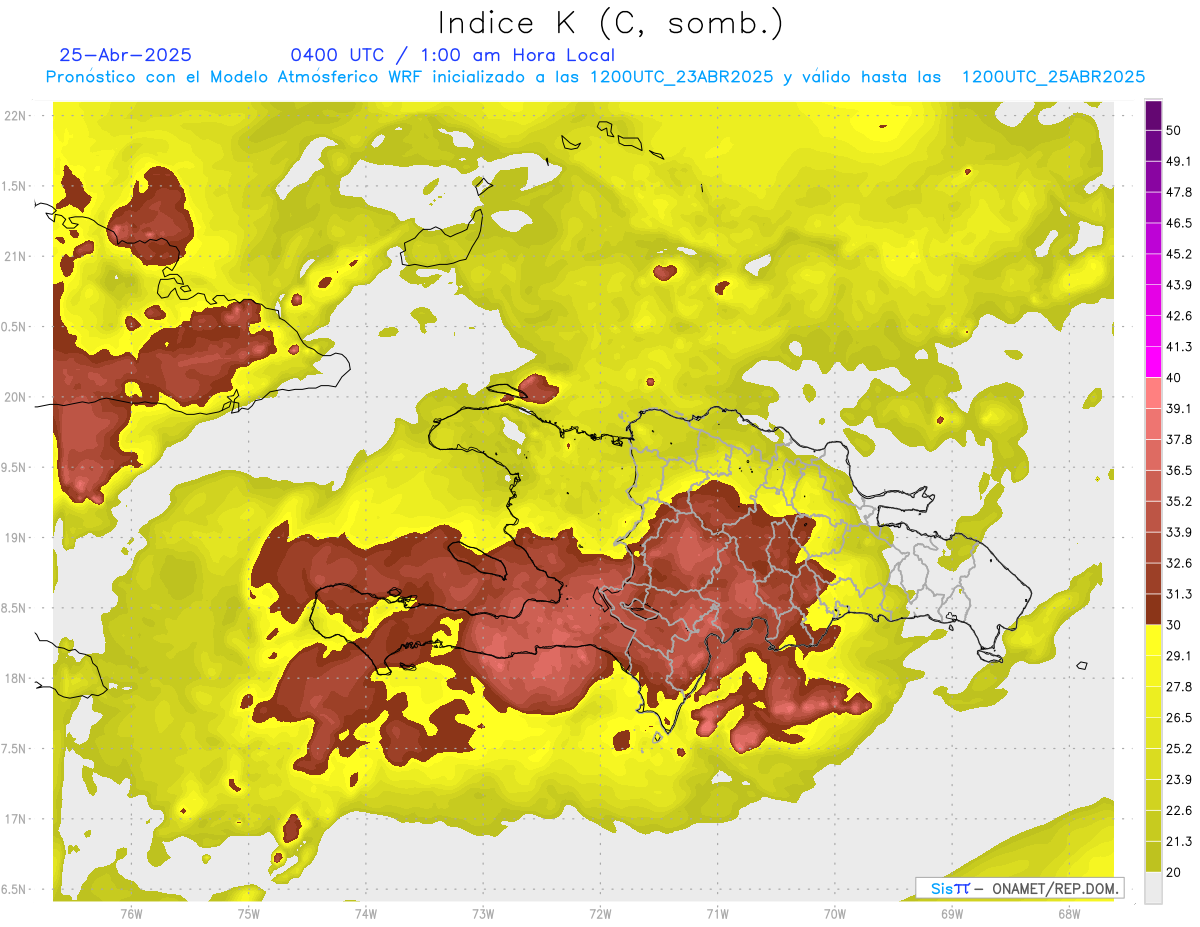
Task: Click the color bar value "36.5"
Action: pos(1179,470)
